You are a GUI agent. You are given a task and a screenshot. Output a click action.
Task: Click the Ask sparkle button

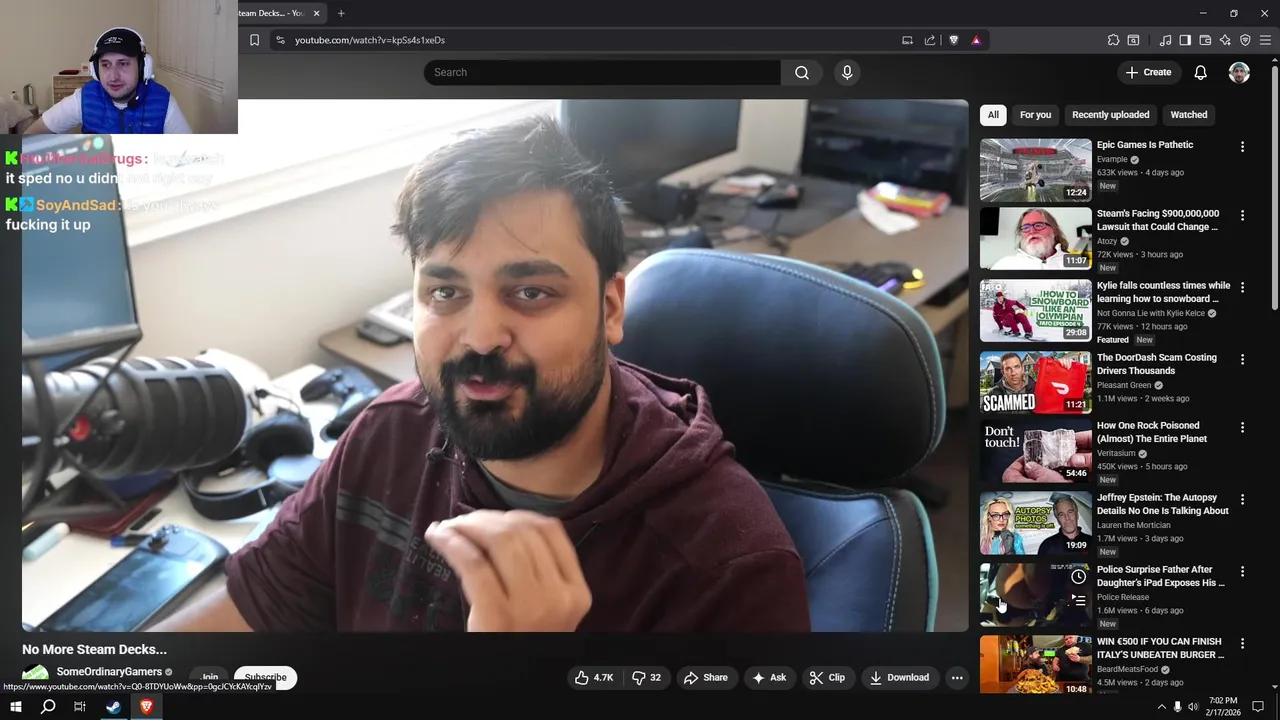click(769, 677)
